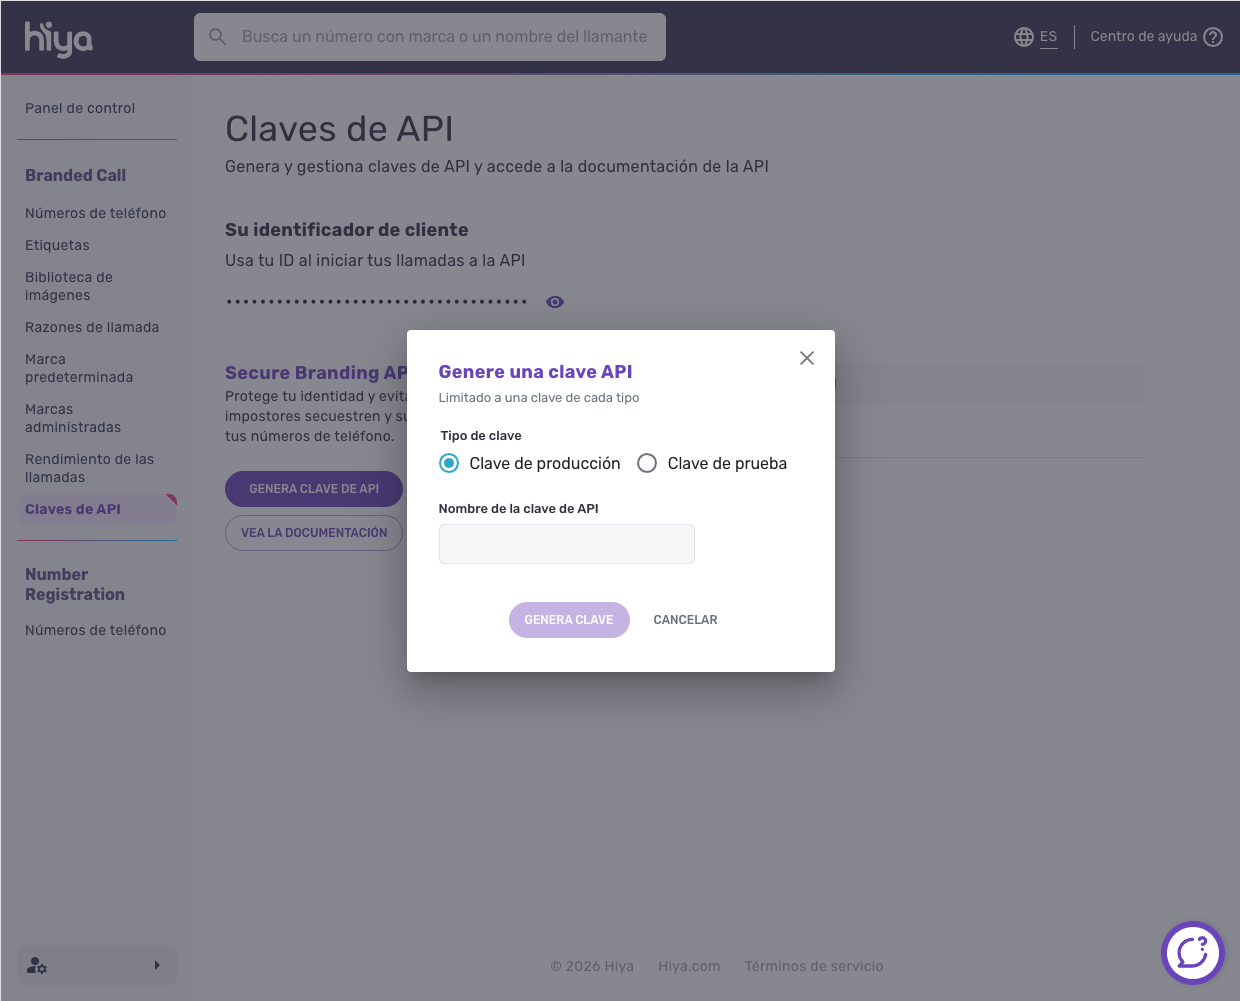Image resolution: width=1240 pixels, height=1001 pixels.
Task: Click the number search box
Action: pos(430,37)
